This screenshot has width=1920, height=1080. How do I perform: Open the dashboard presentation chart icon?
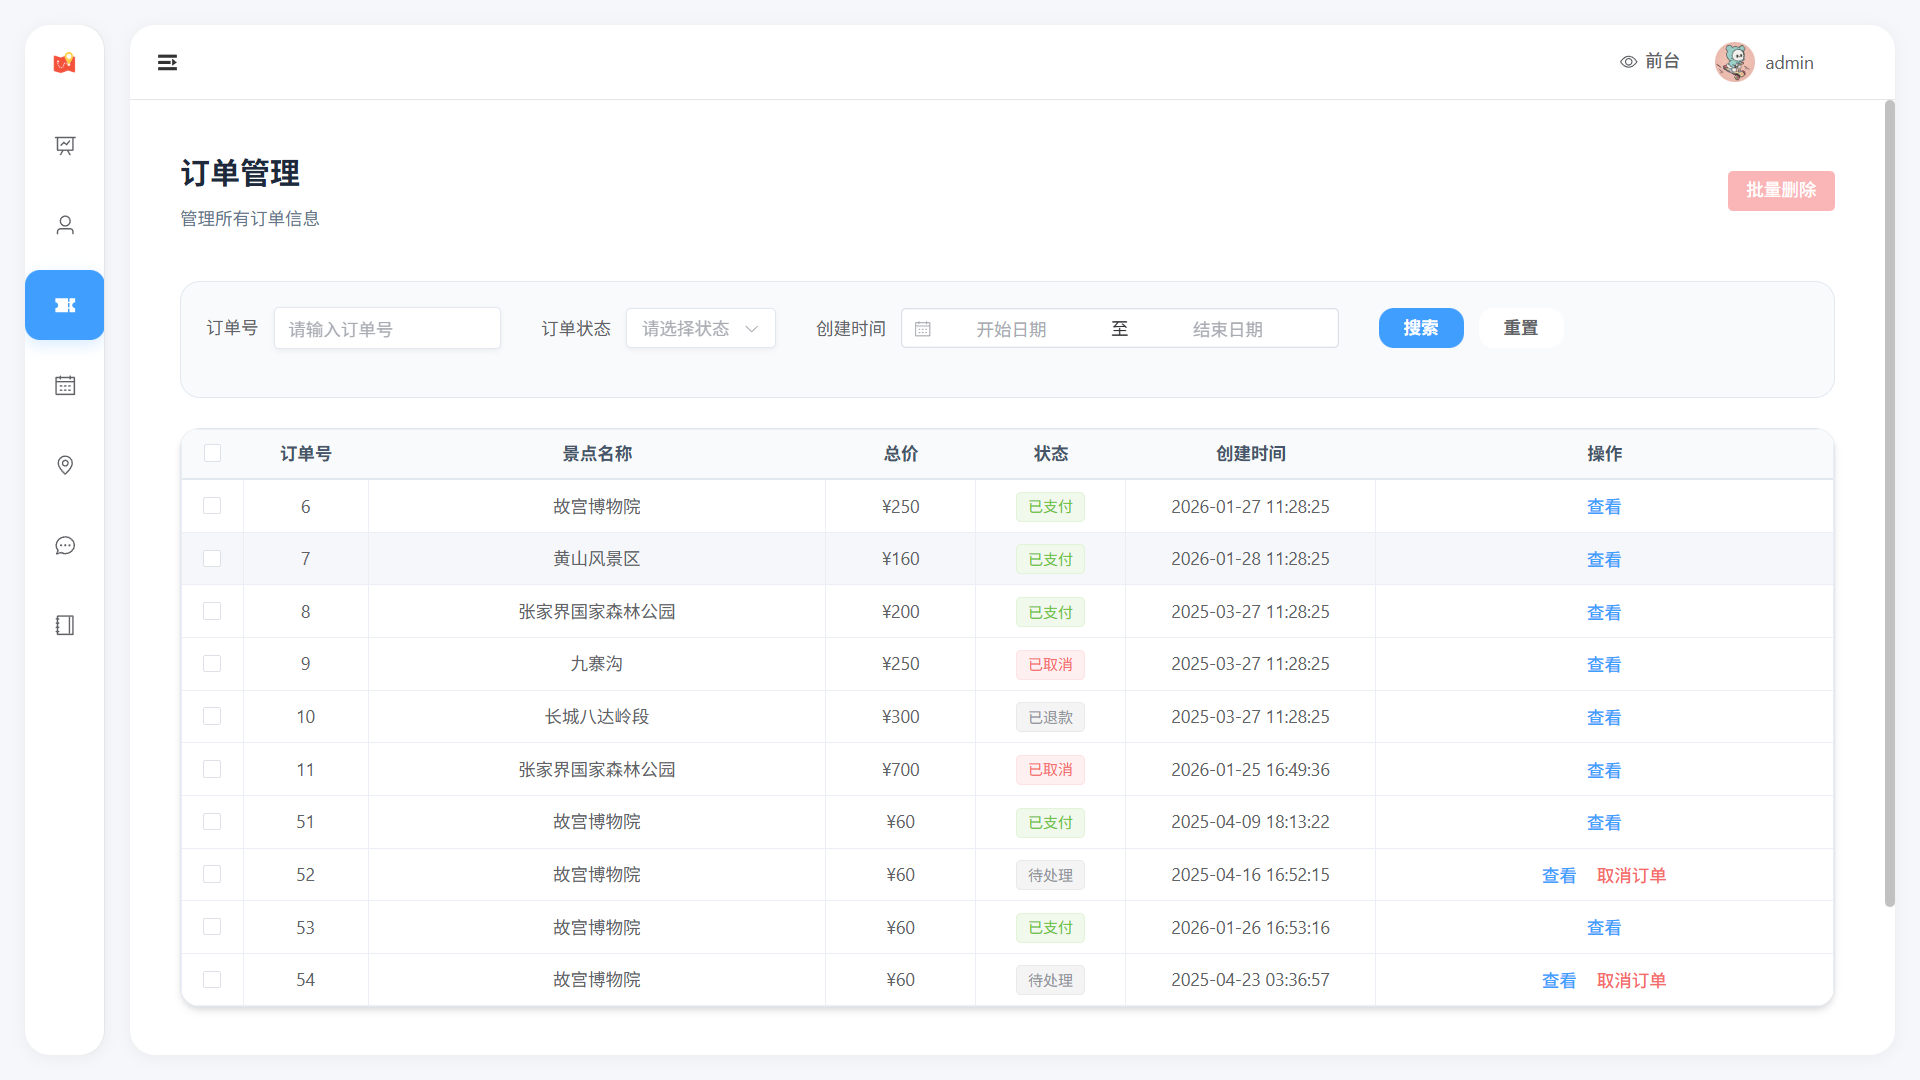click(x=65, y=146)
